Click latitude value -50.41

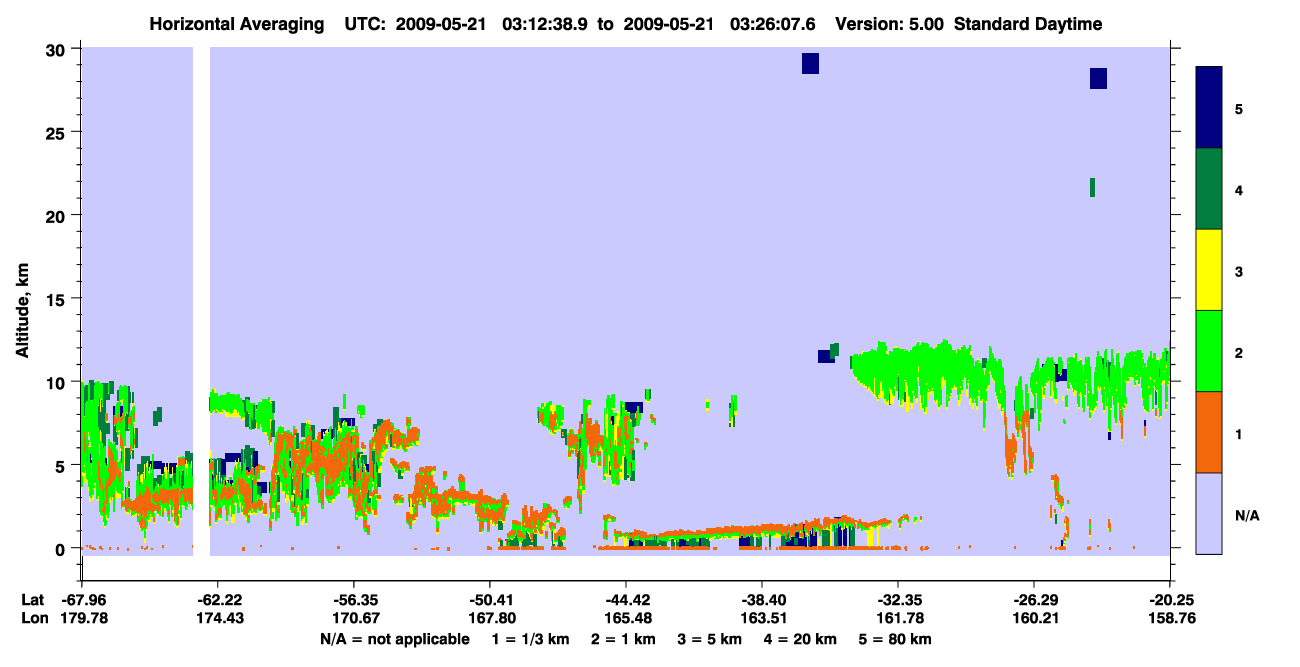(x=490, y=599)
